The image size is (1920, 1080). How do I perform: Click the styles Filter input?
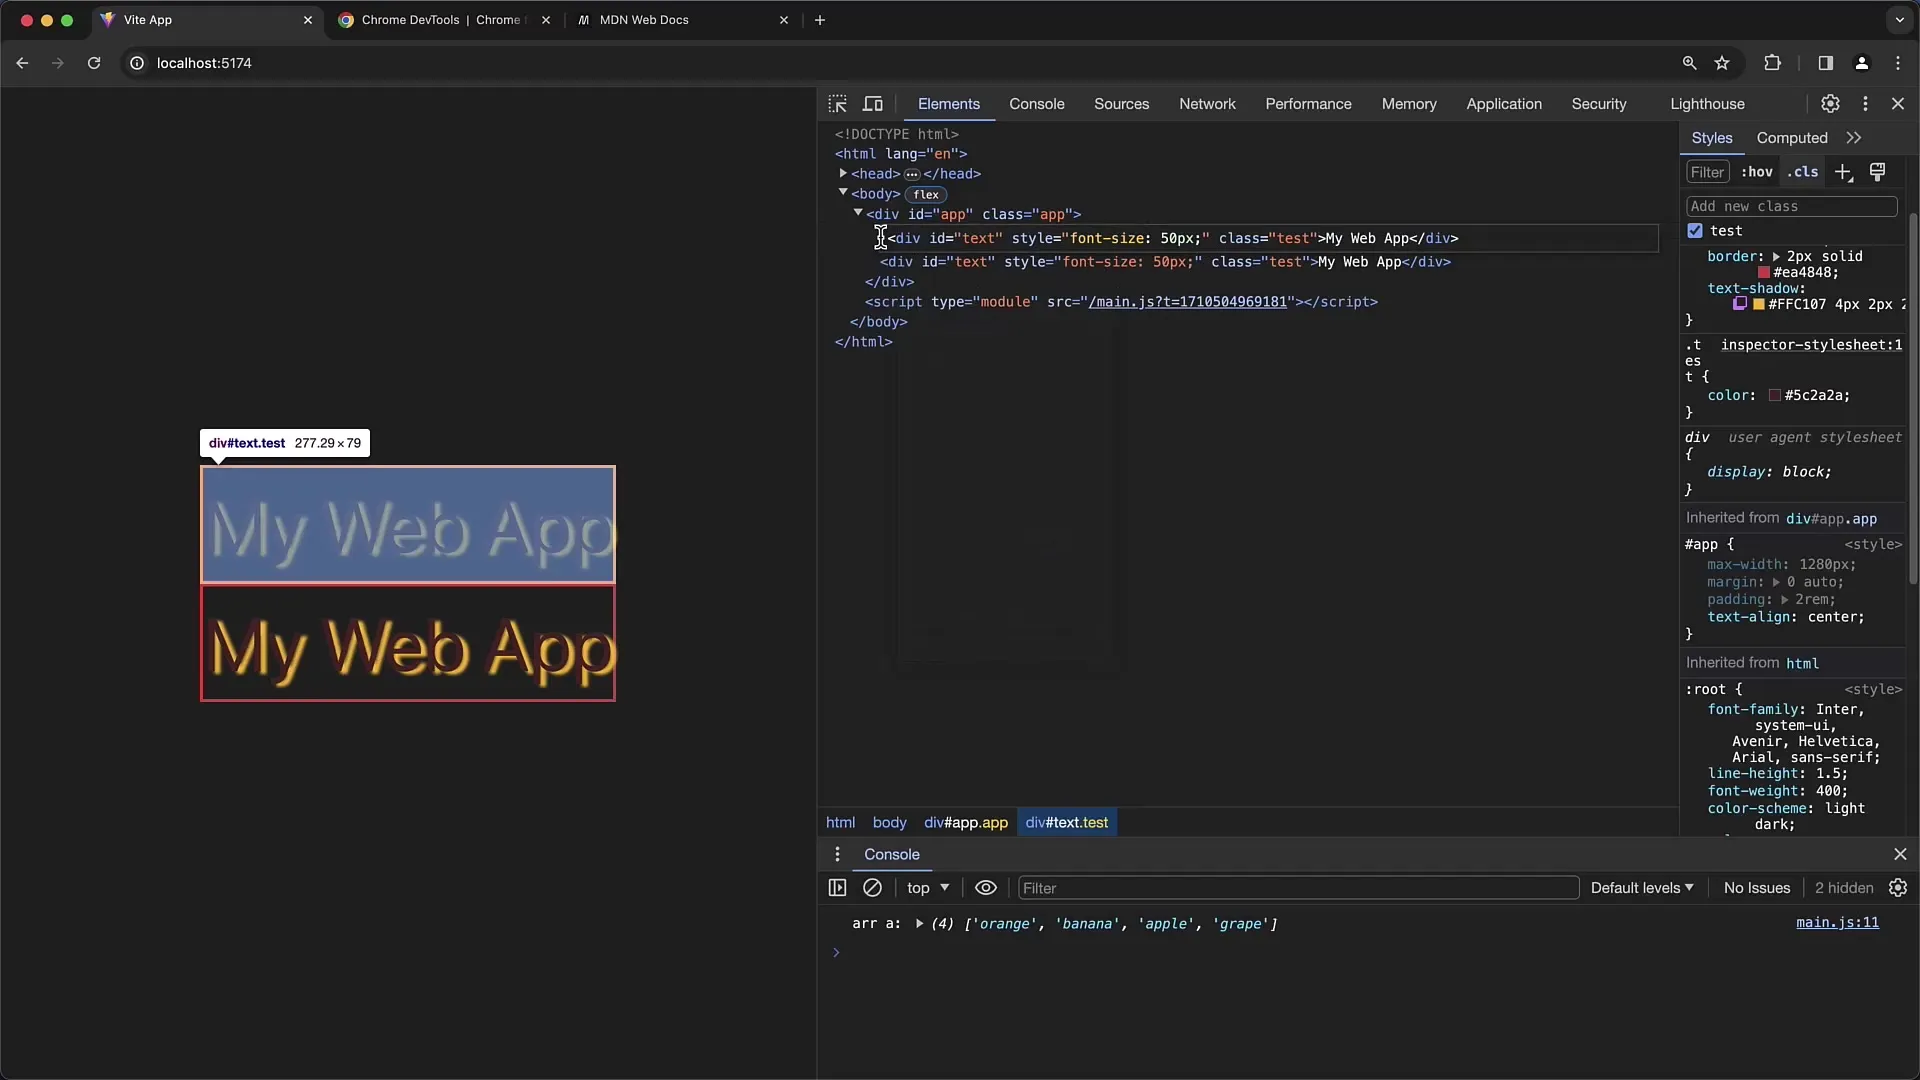[x=1708, y=172]
